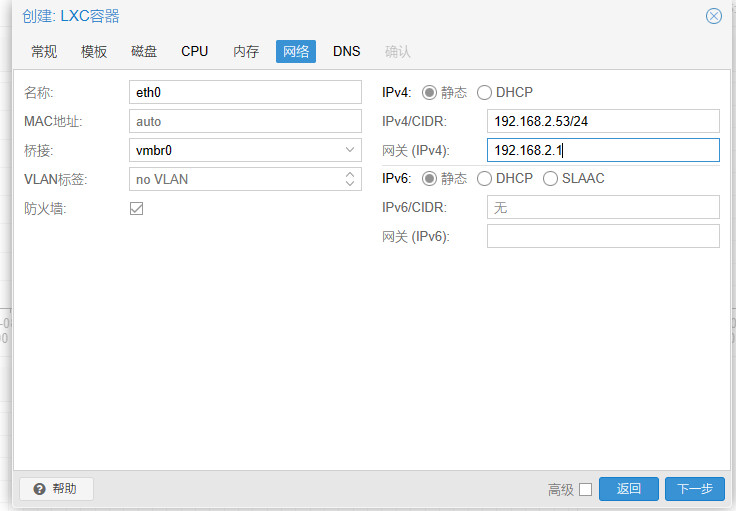Toggle the 防火墙 checkbox
The image size is (736, 511).
pos(137,208)
